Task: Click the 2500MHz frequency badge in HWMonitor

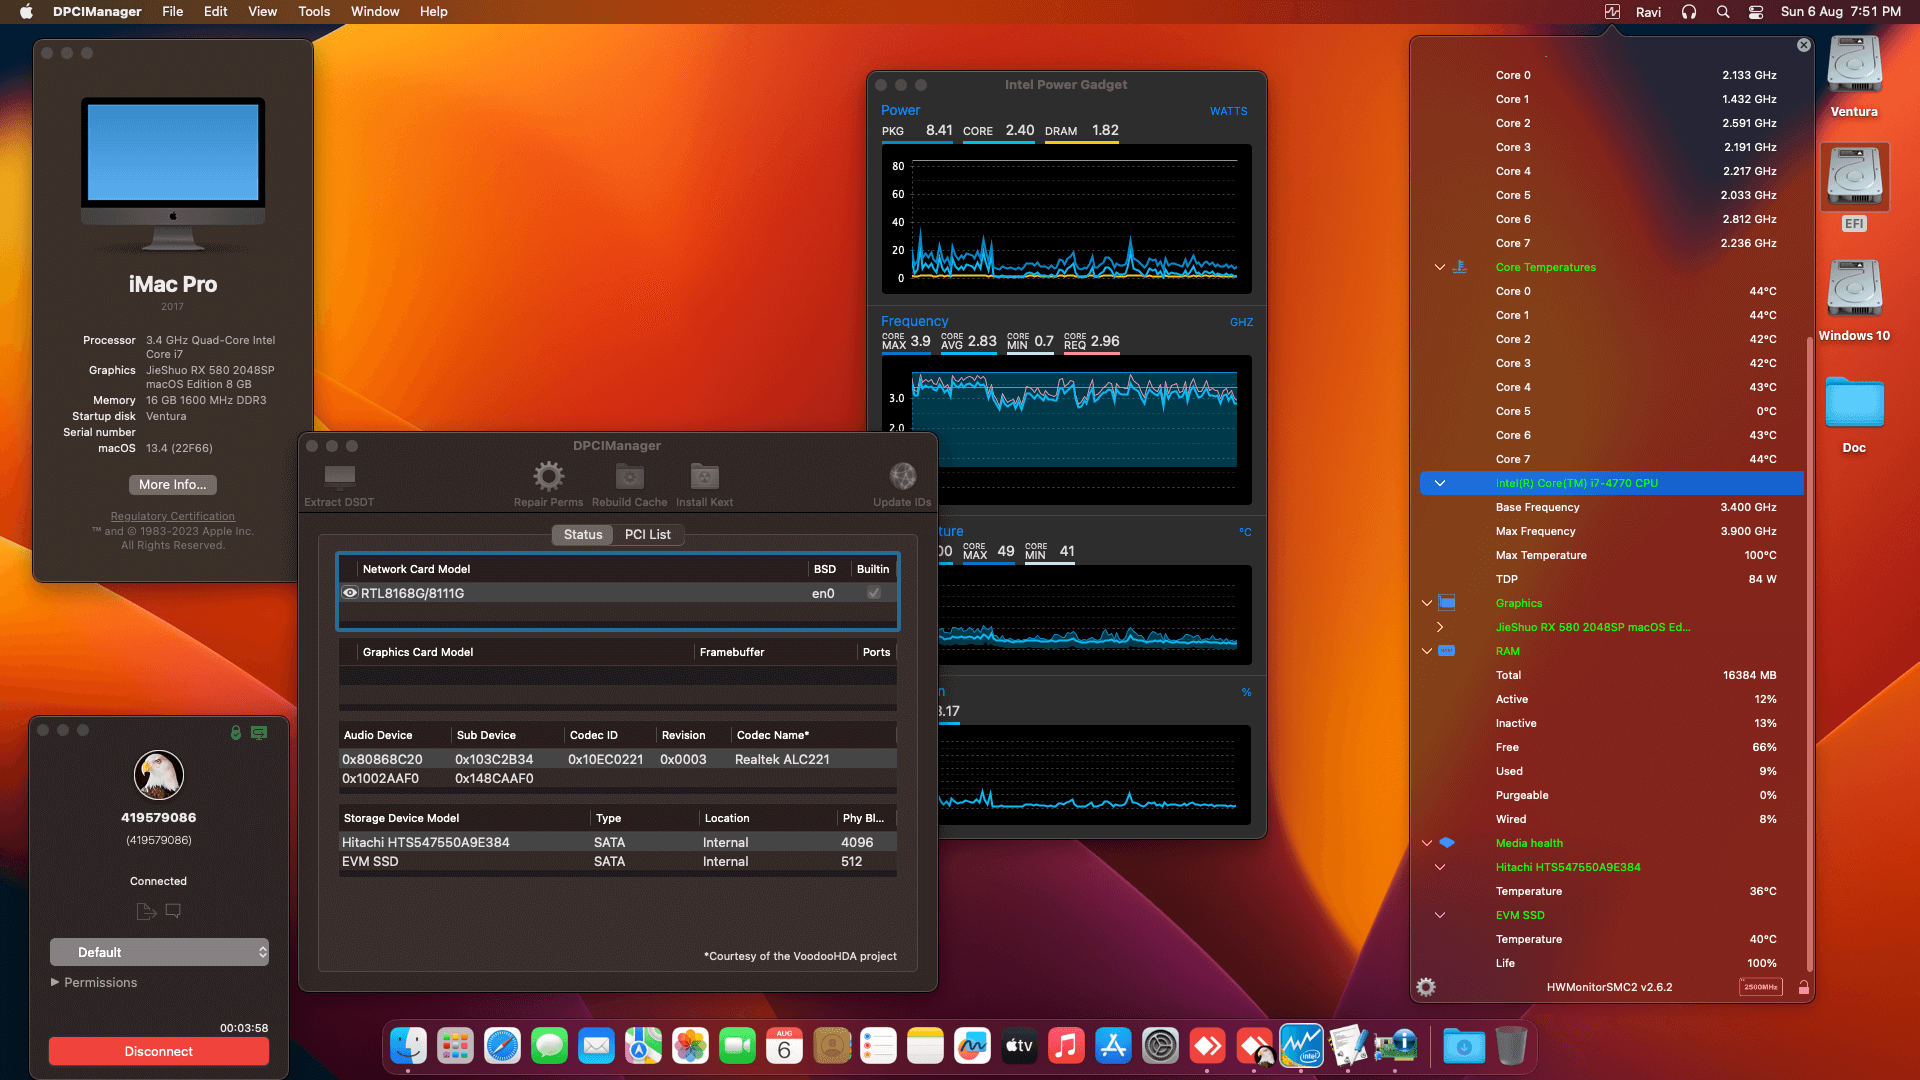Action: pos(1760,987)
